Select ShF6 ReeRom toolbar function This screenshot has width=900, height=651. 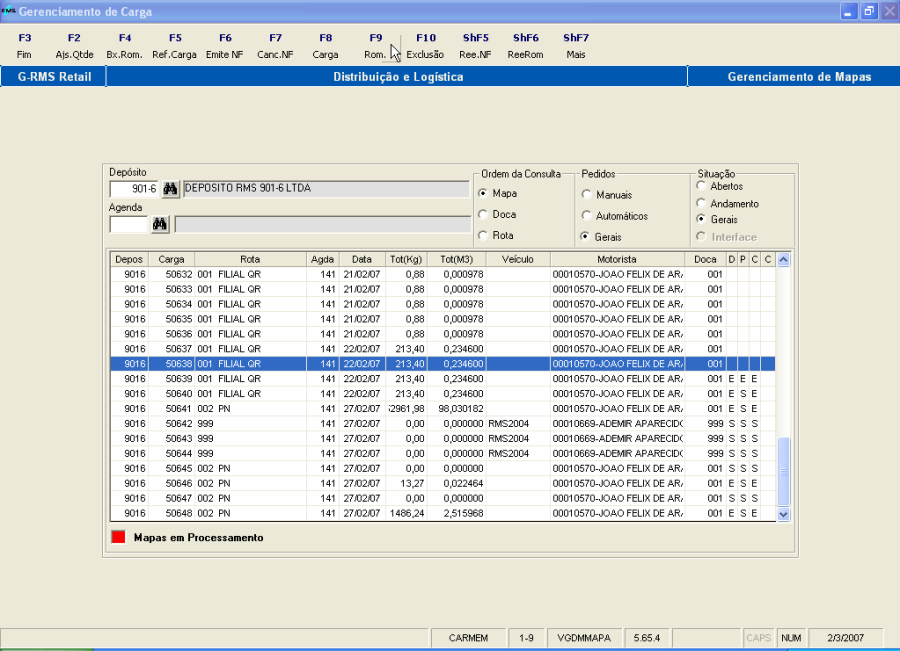coord(525,46)
